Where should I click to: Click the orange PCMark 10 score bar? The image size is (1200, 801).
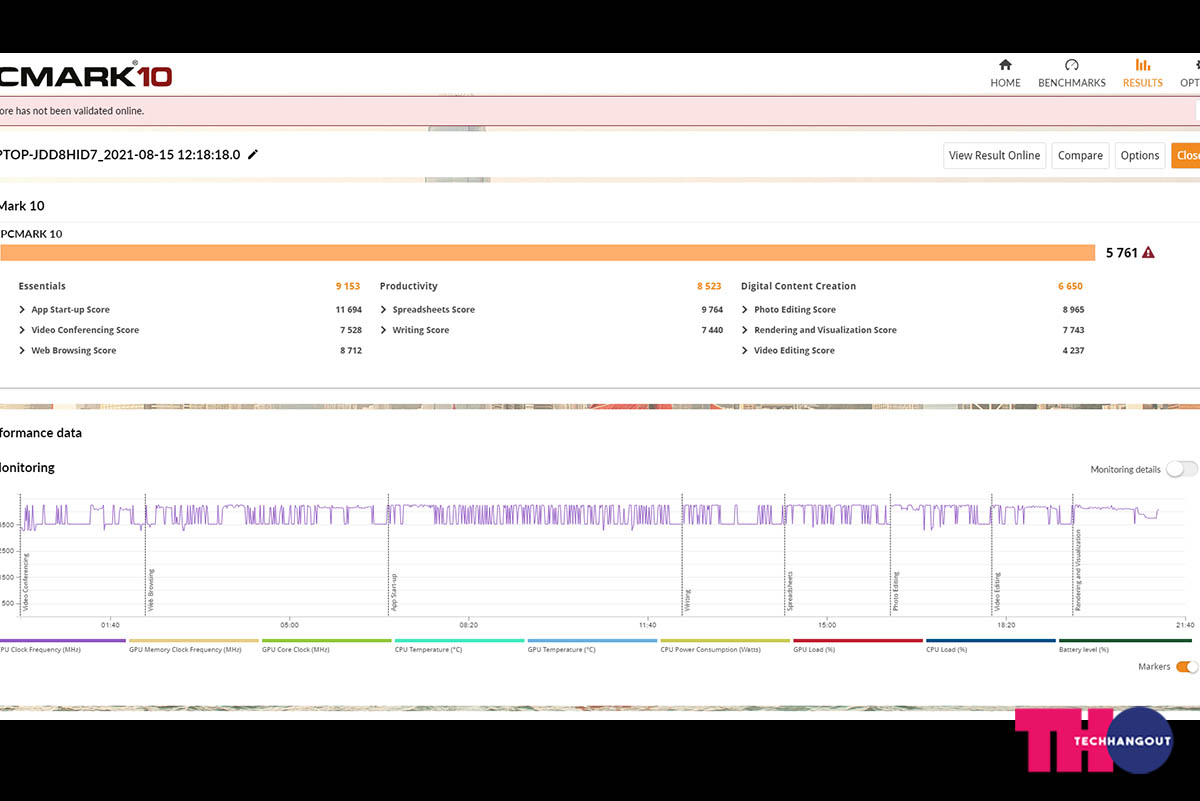tap(547, 253)
